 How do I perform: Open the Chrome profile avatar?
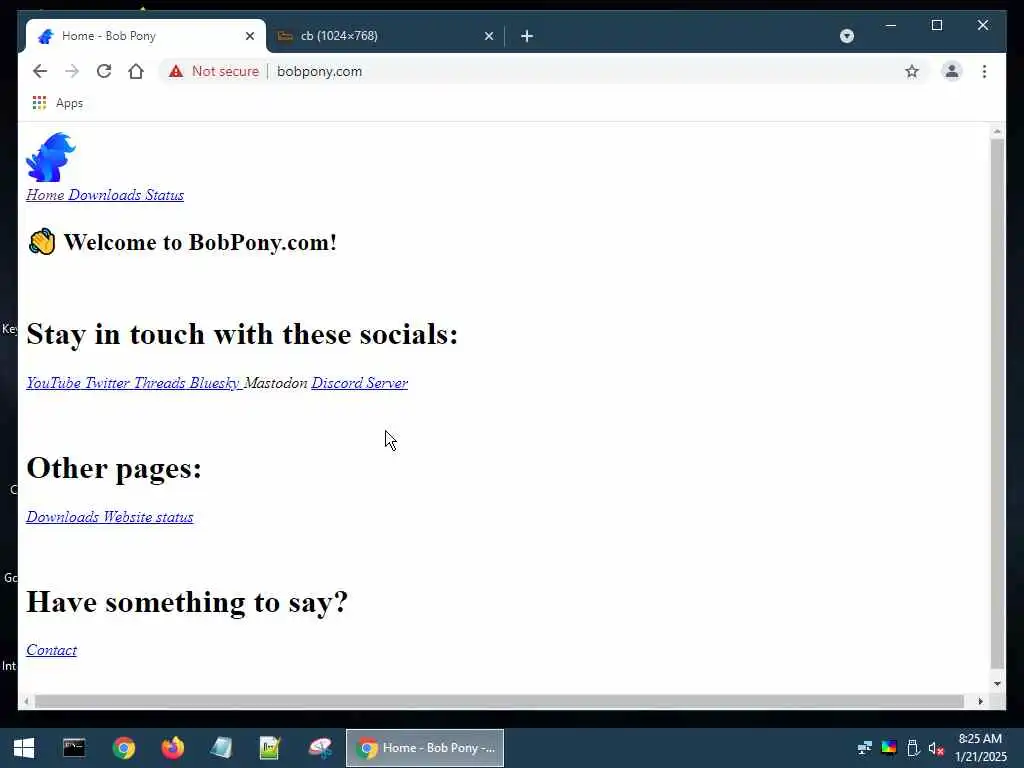coord(952,71)
